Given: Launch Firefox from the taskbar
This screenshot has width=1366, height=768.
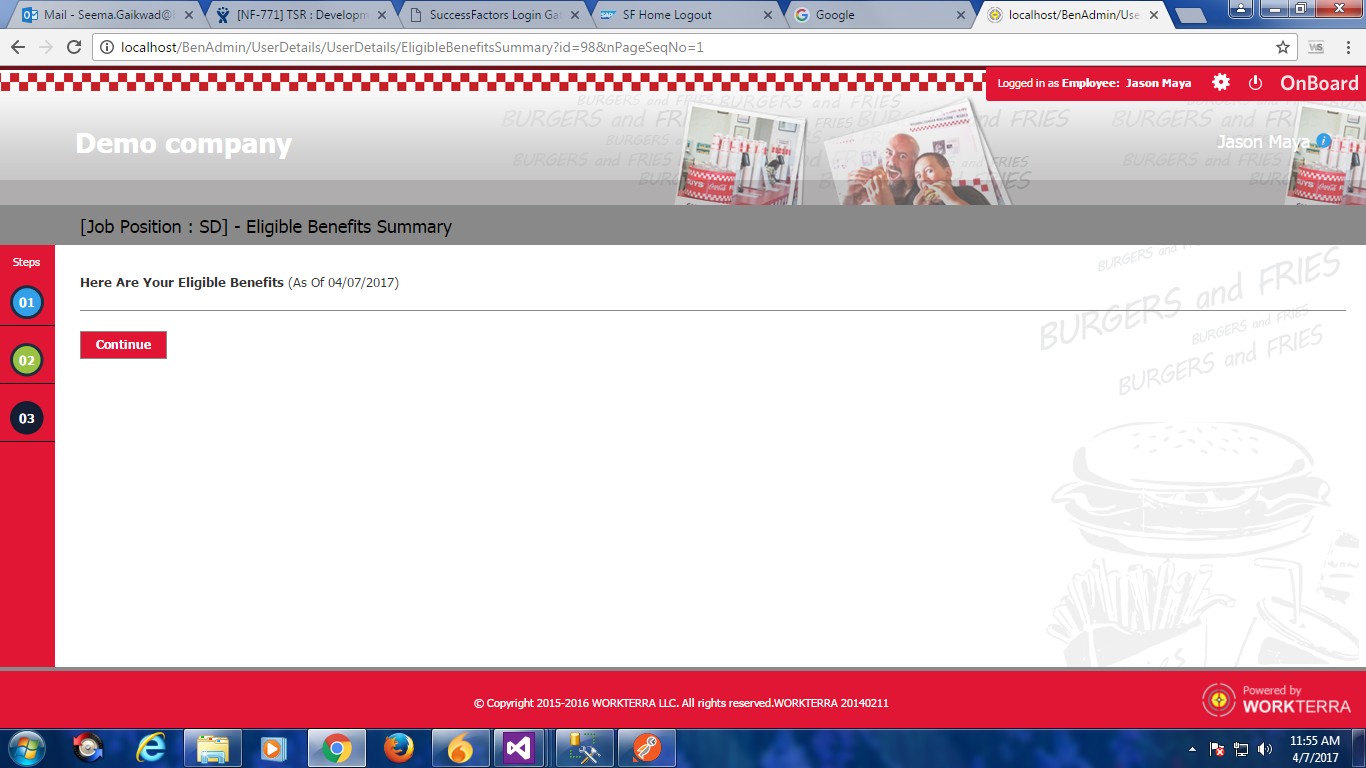Looking at the screenshot, I should click(x=399, y=748).
